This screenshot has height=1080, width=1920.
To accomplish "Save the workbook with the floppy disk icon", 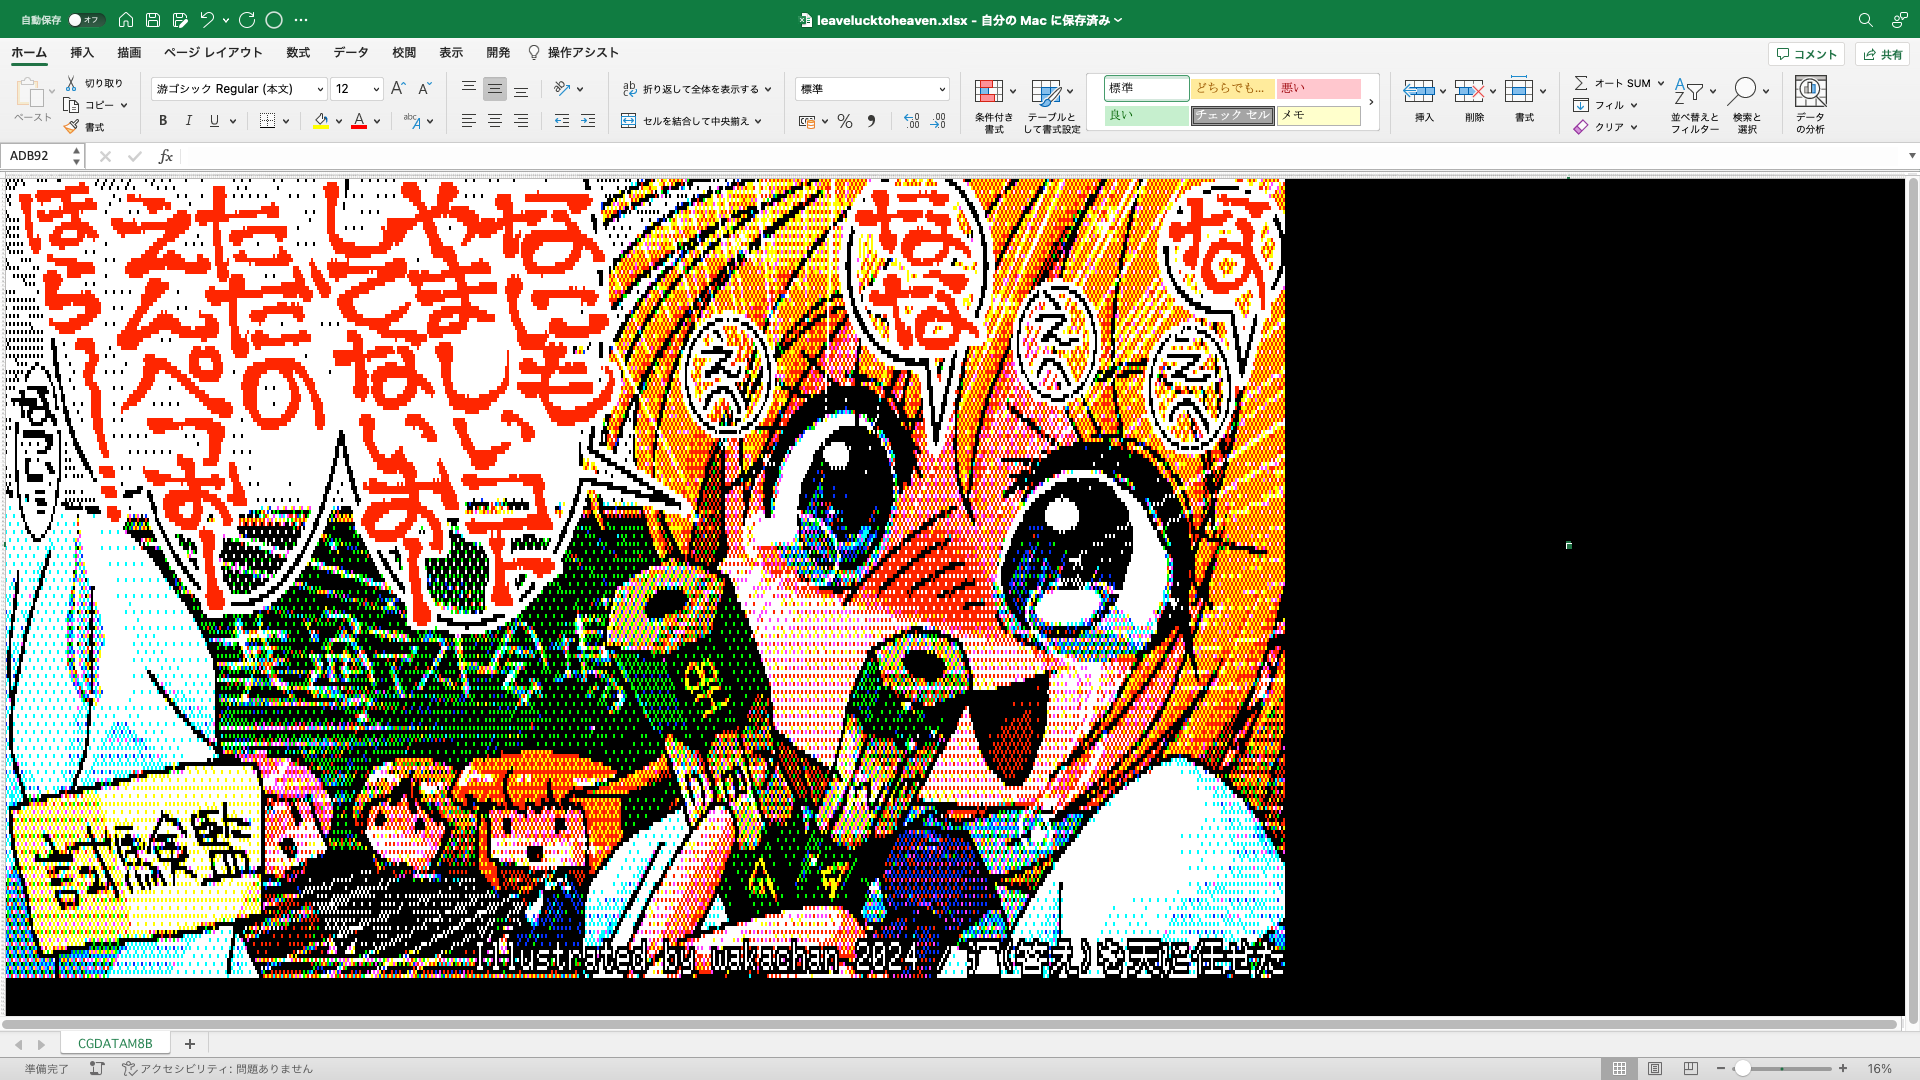I will [x=153, y=19].
